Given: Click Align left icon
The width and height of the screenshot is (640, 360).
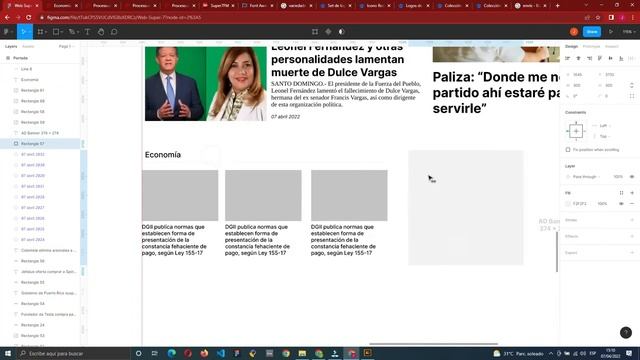Looking at the screenshot, I should (567, 58).
